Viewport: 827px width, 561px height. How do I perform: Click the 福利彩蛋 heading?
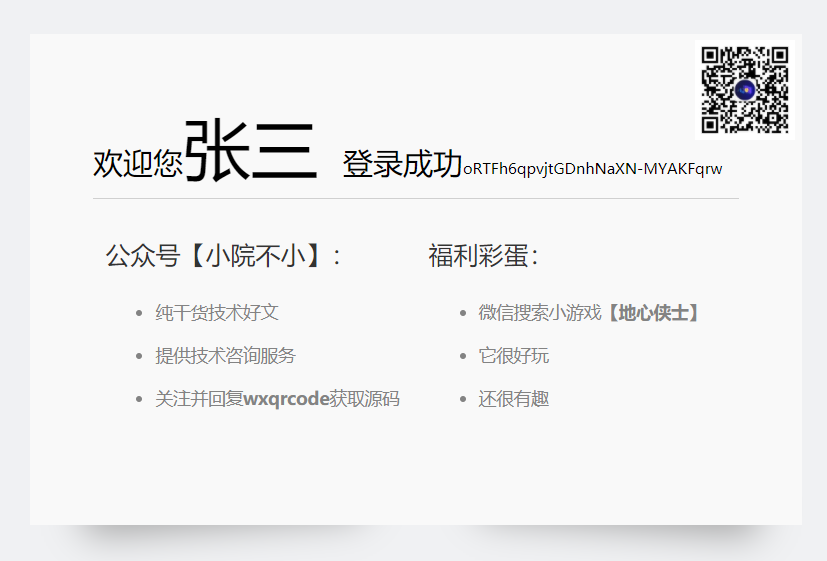[484, 256]
